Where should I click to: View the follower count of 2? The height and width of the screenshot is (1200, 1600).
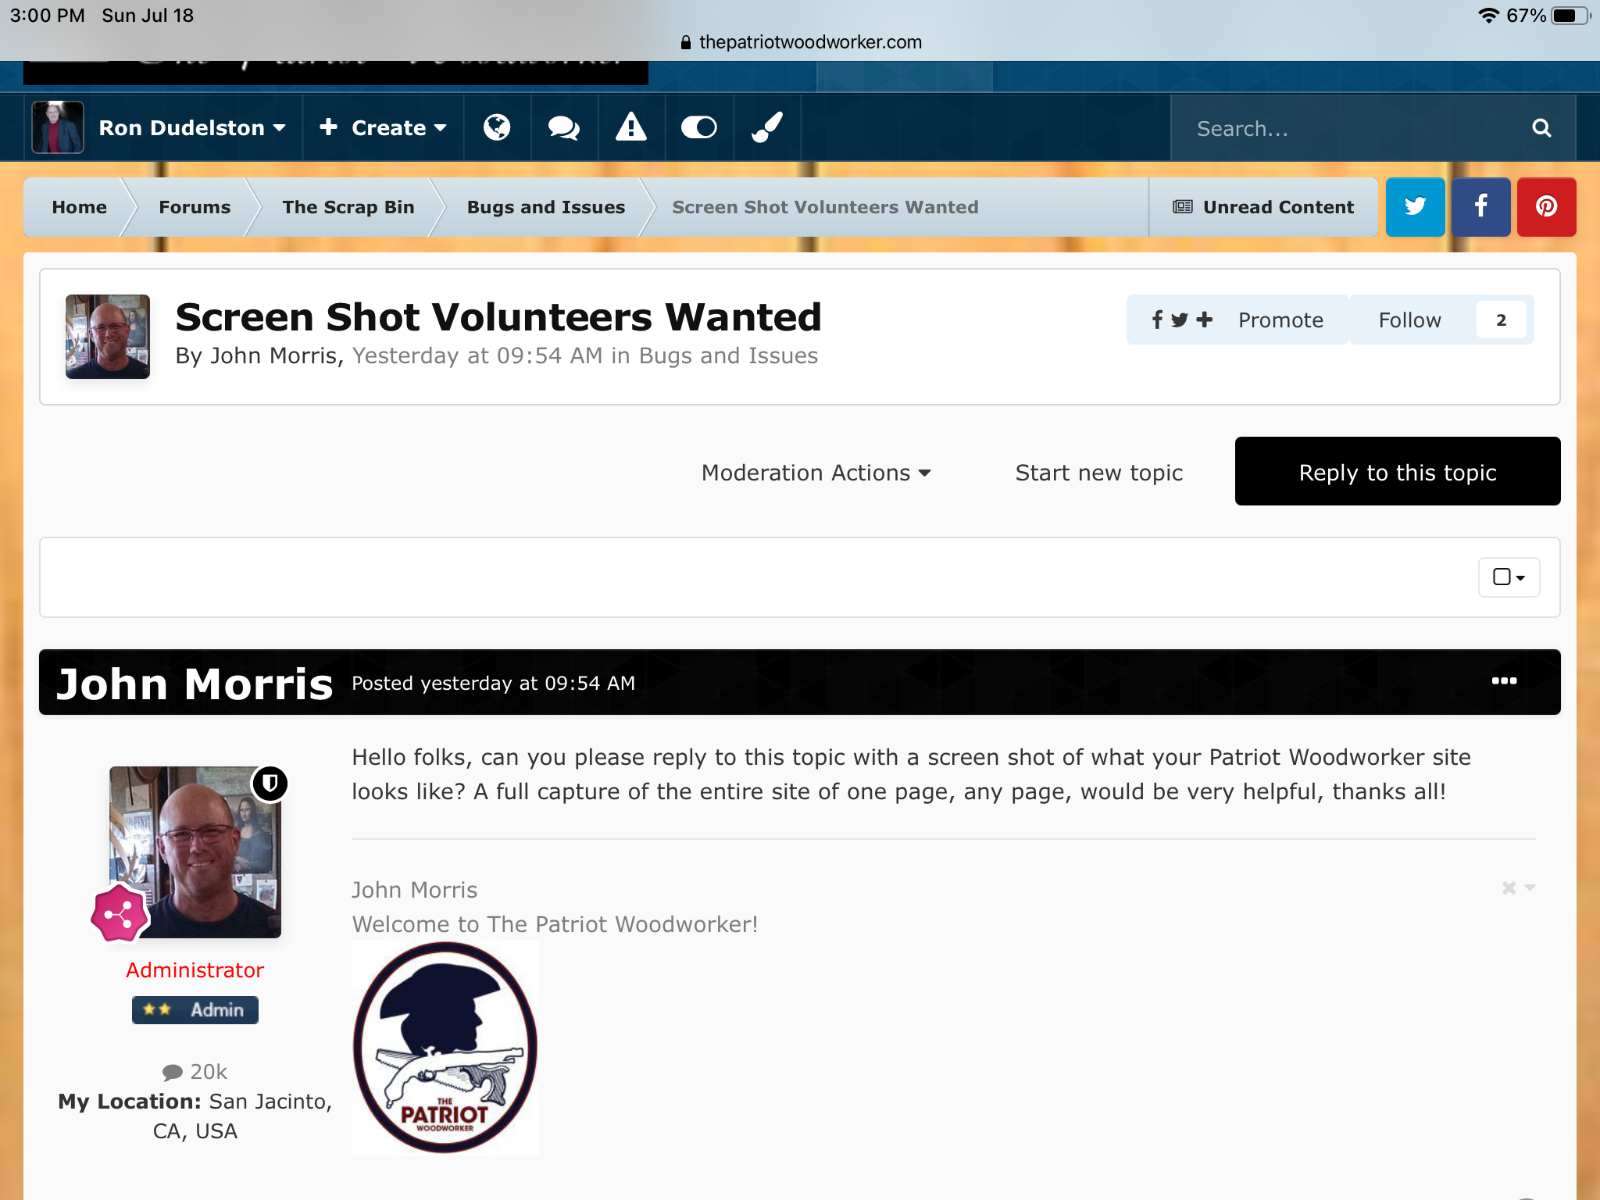pyautogui.click(x=1501, y=320)
